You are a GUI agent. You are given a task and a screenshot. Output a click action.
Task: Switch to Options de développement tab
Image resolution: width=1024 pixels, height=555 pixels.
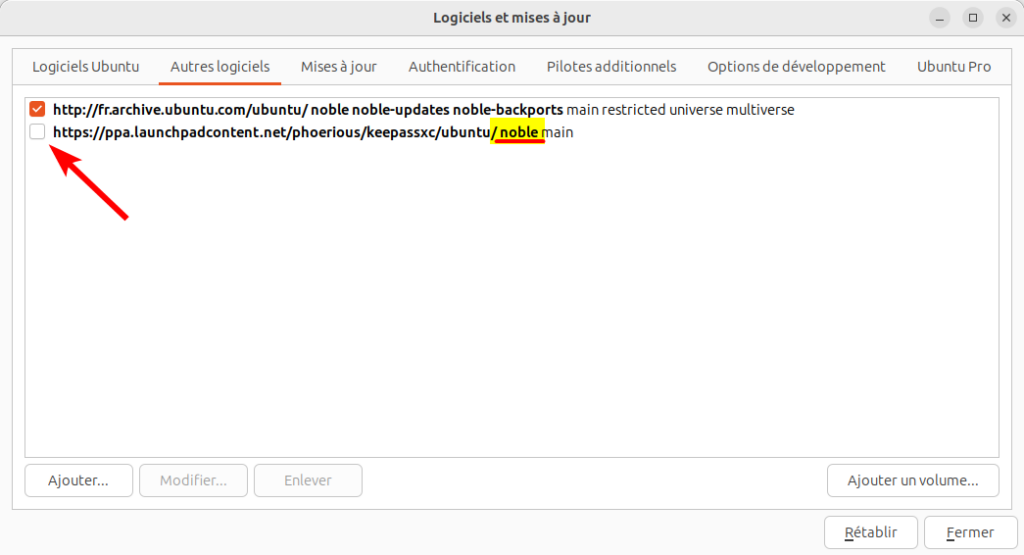(796, 67)
